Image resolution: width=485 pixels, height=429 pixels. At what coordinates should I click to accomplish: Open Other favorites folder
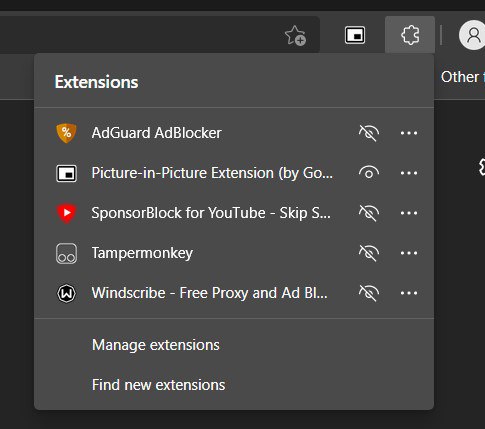[463, 77]
